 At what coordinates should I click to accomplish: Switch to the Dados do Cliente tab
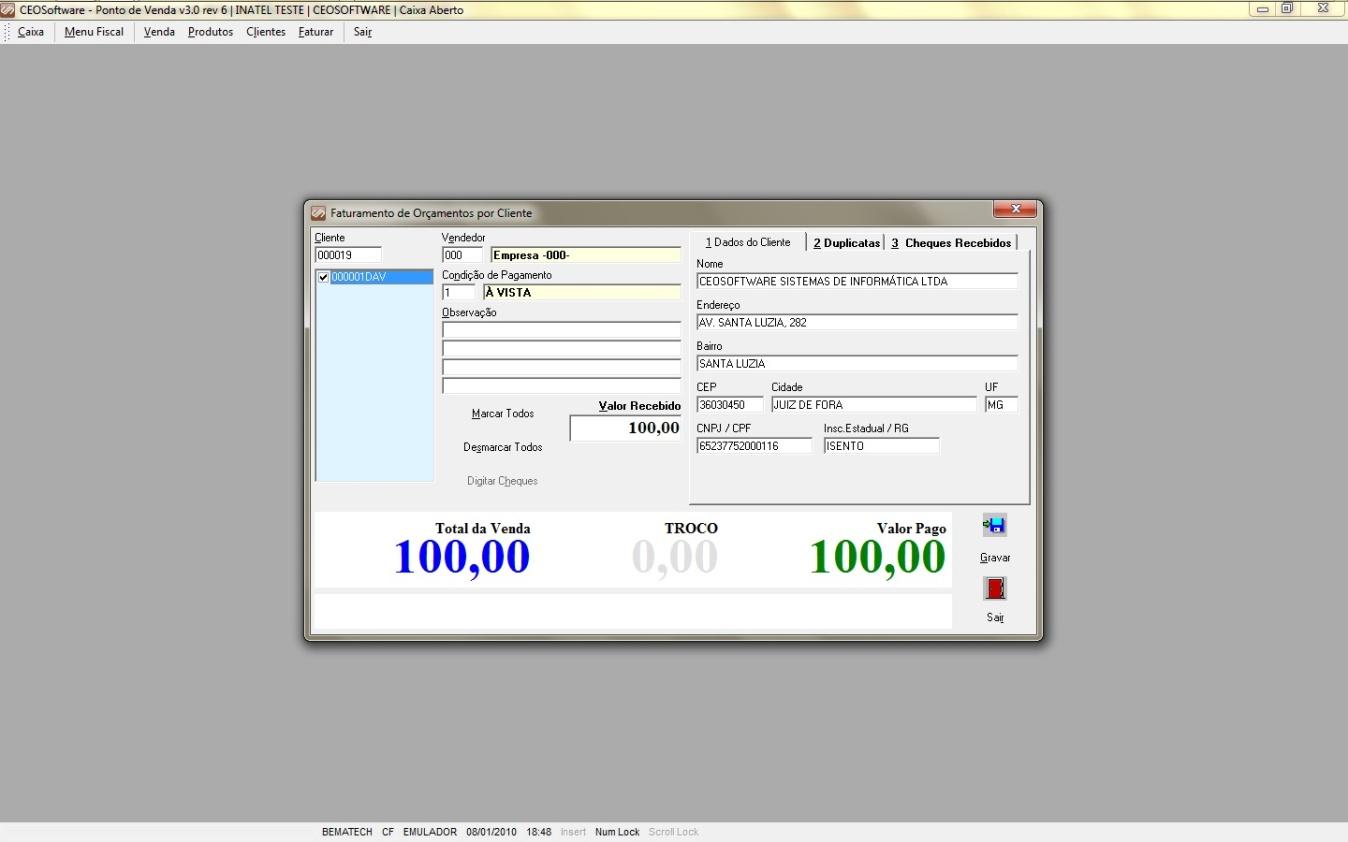(x=748, y=242)
